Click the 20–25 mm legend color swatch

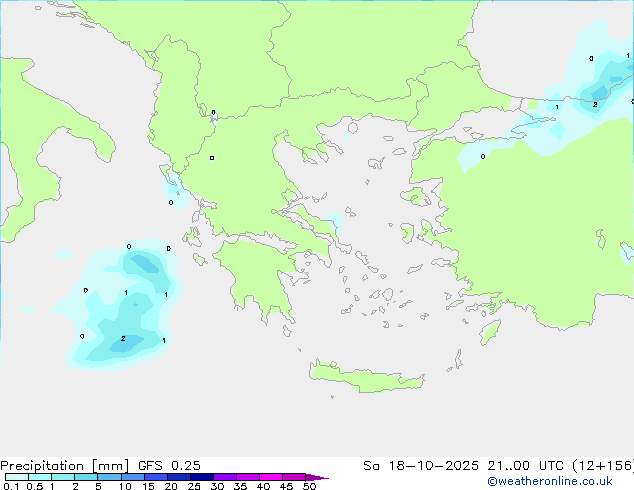click(178, 477)
